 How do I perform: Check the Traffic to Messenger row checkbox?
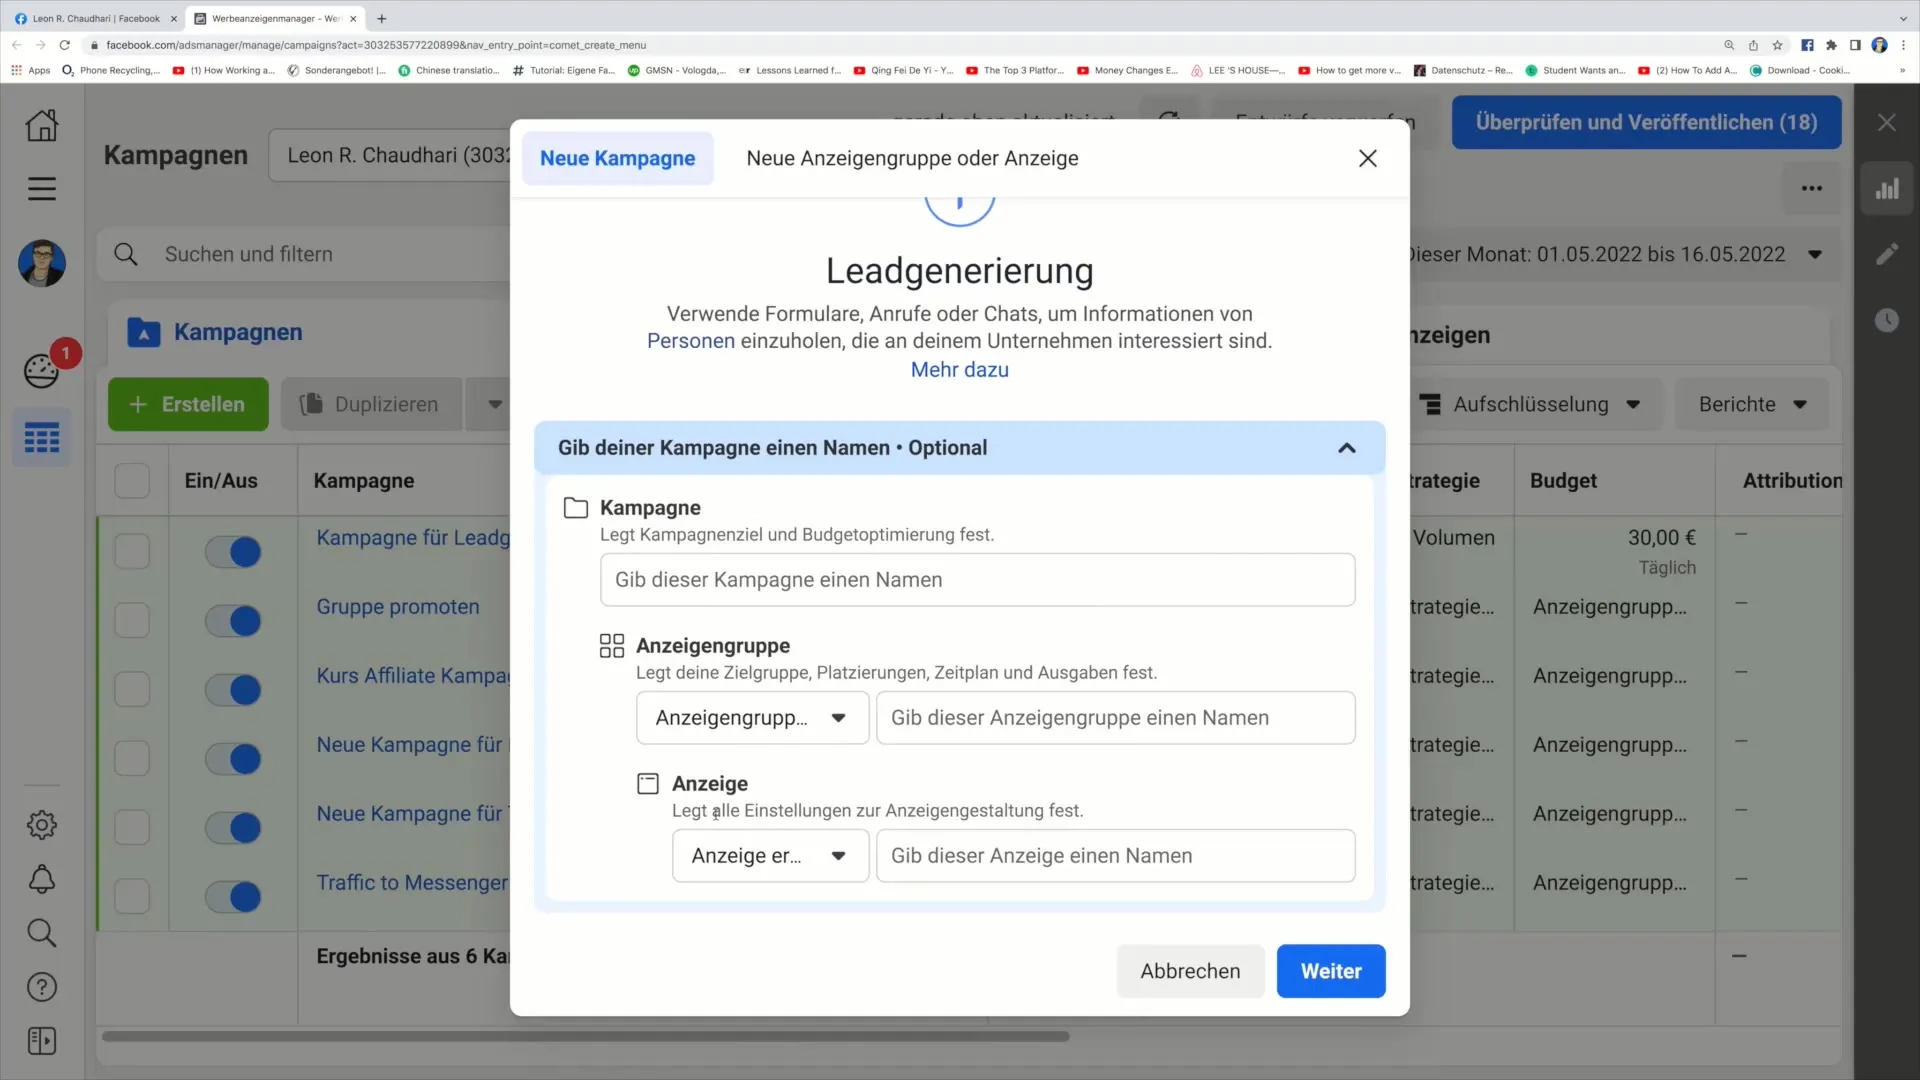pyautogui.click(x=132, y=897)
